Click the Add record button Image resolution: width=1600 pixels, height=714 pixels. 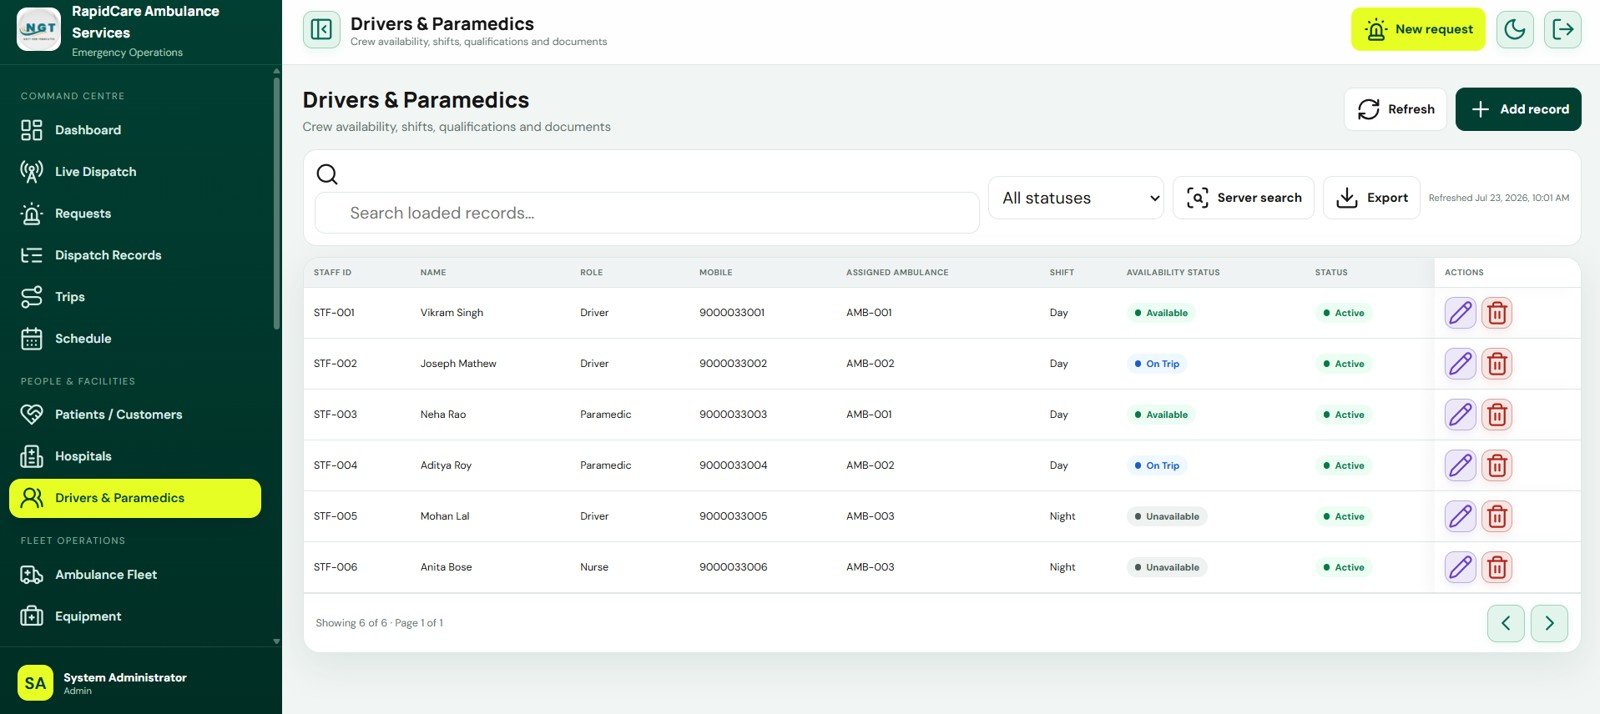[1518, 109]
